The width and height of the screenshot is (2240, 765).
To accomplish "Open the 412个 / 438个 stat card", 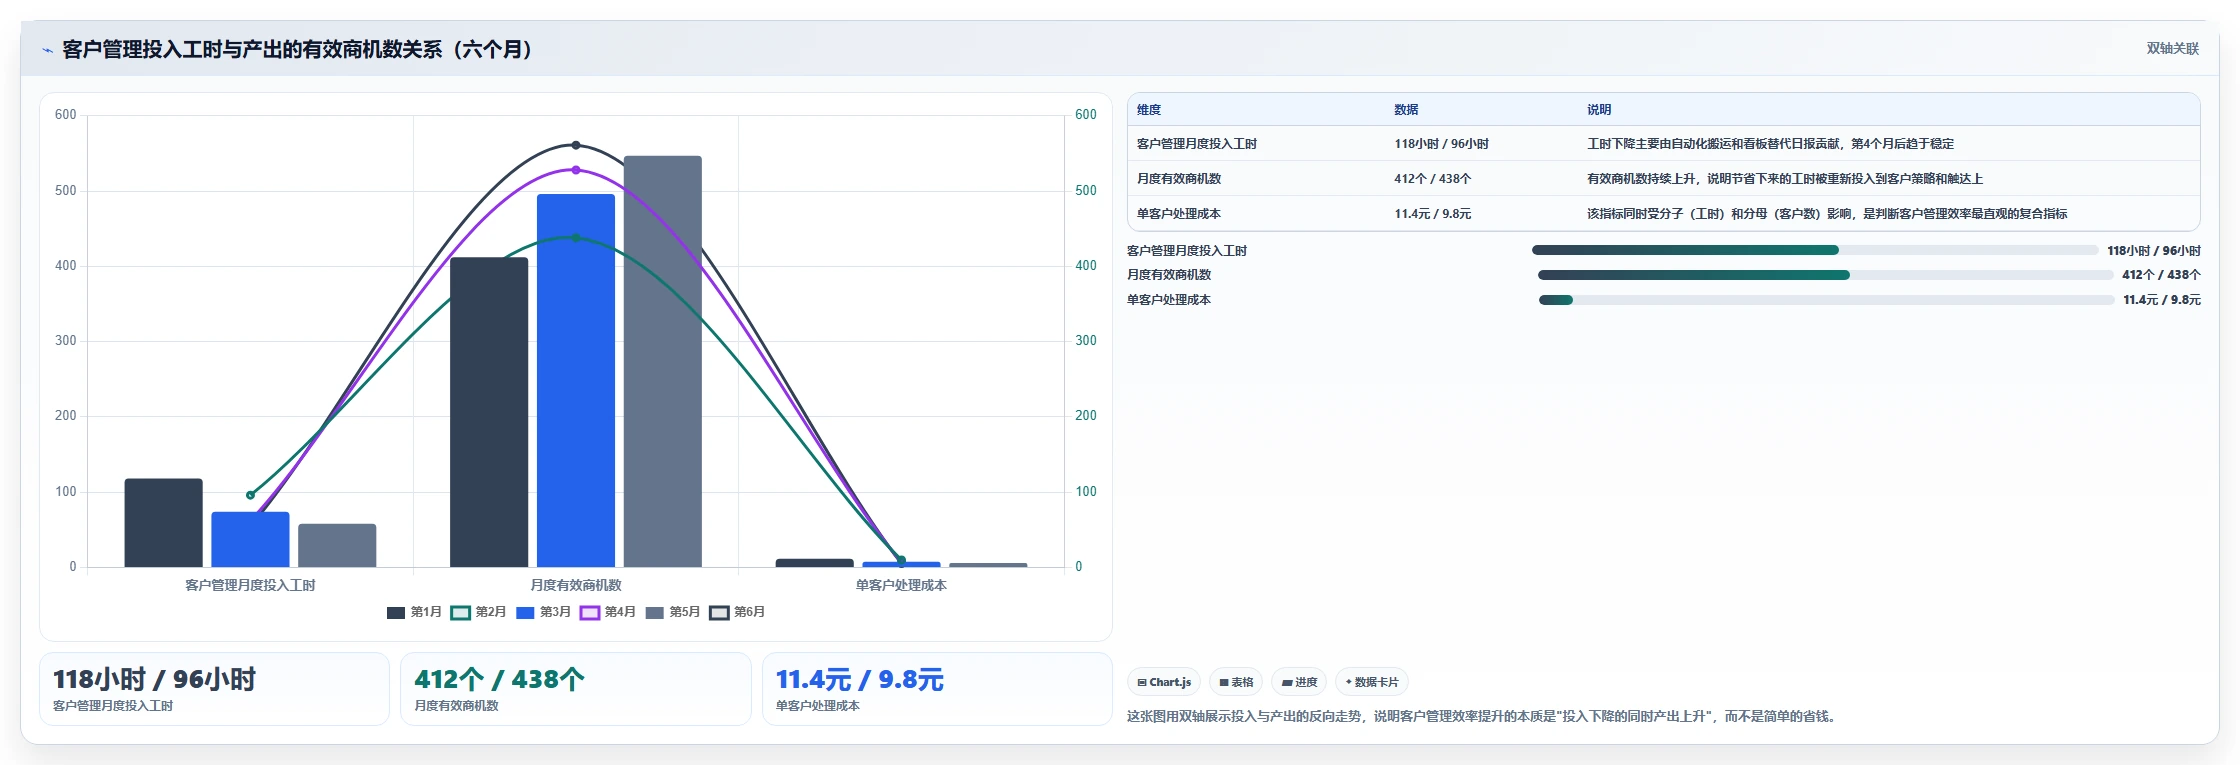I will tap(576, 689).
